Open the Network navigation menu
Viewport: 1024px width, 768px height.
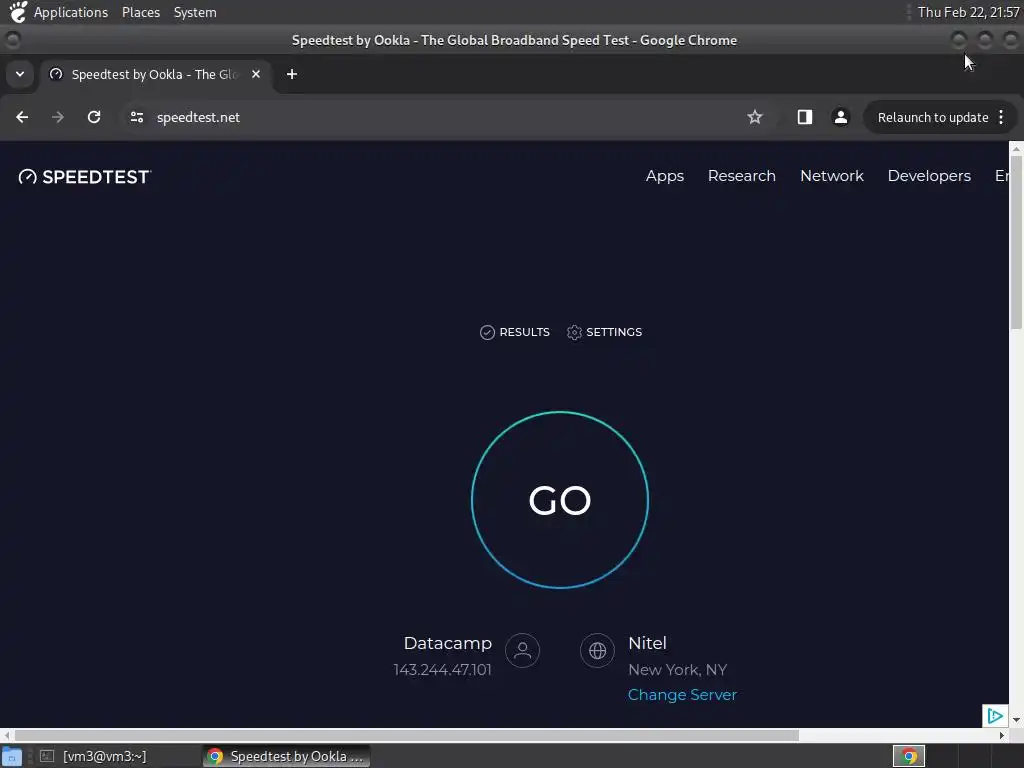(x=831, y=176)
